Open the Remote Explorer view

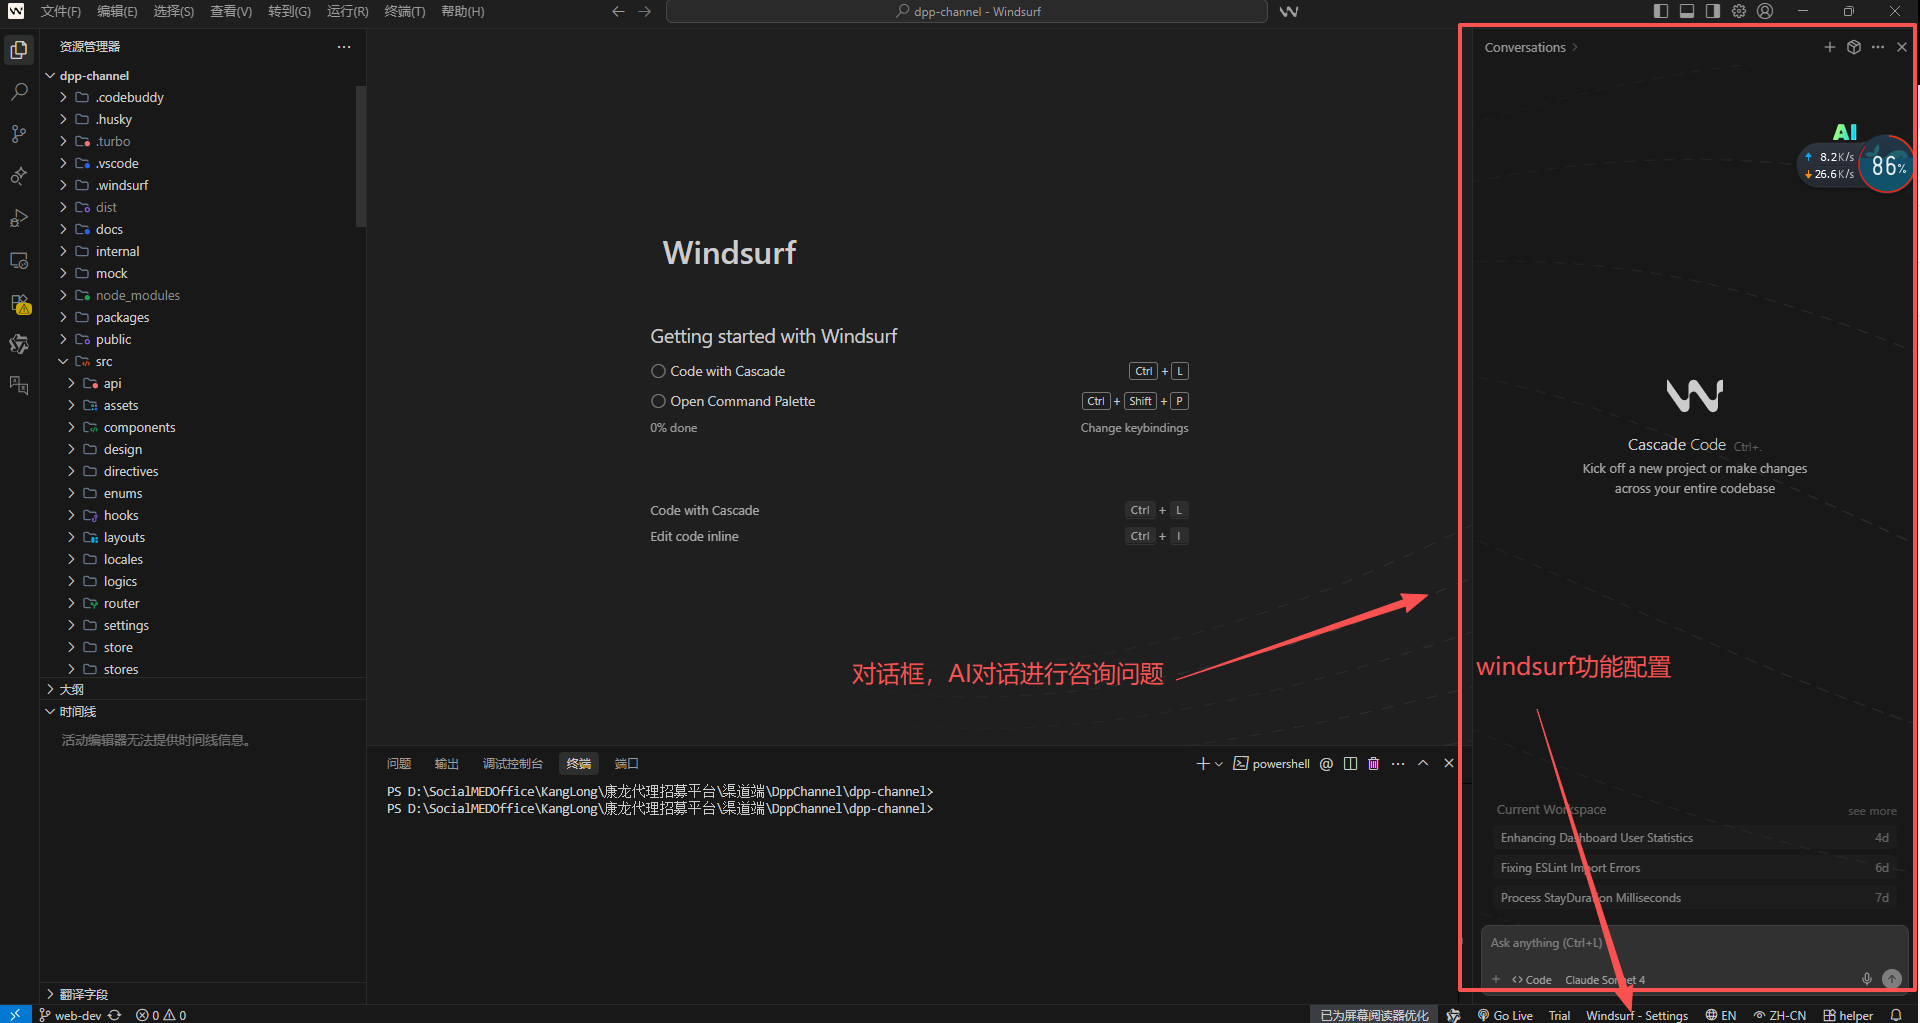[x=19, y=260]
